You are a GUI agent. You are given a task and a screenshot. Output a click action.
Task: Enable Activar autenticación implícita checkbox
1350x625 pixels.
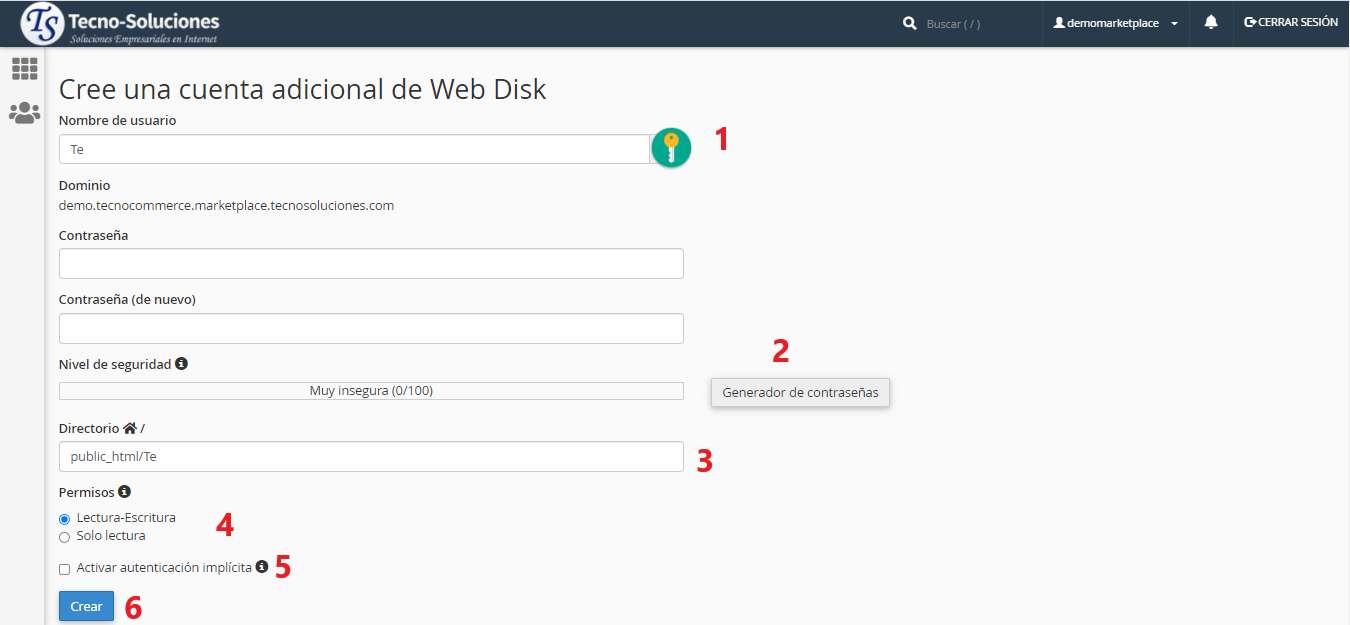pos(65,569)
